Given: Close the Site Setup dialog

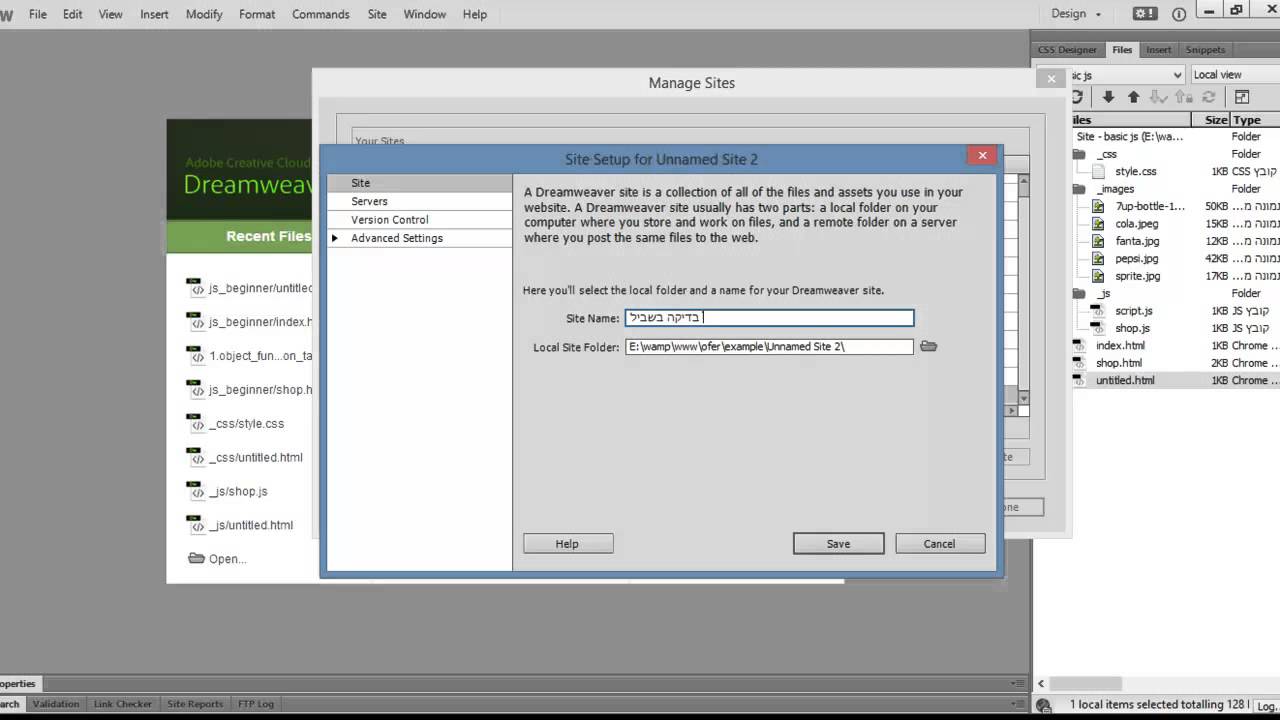Looking at the screenshot, I should pyautogui.click(x=982, y=155).
